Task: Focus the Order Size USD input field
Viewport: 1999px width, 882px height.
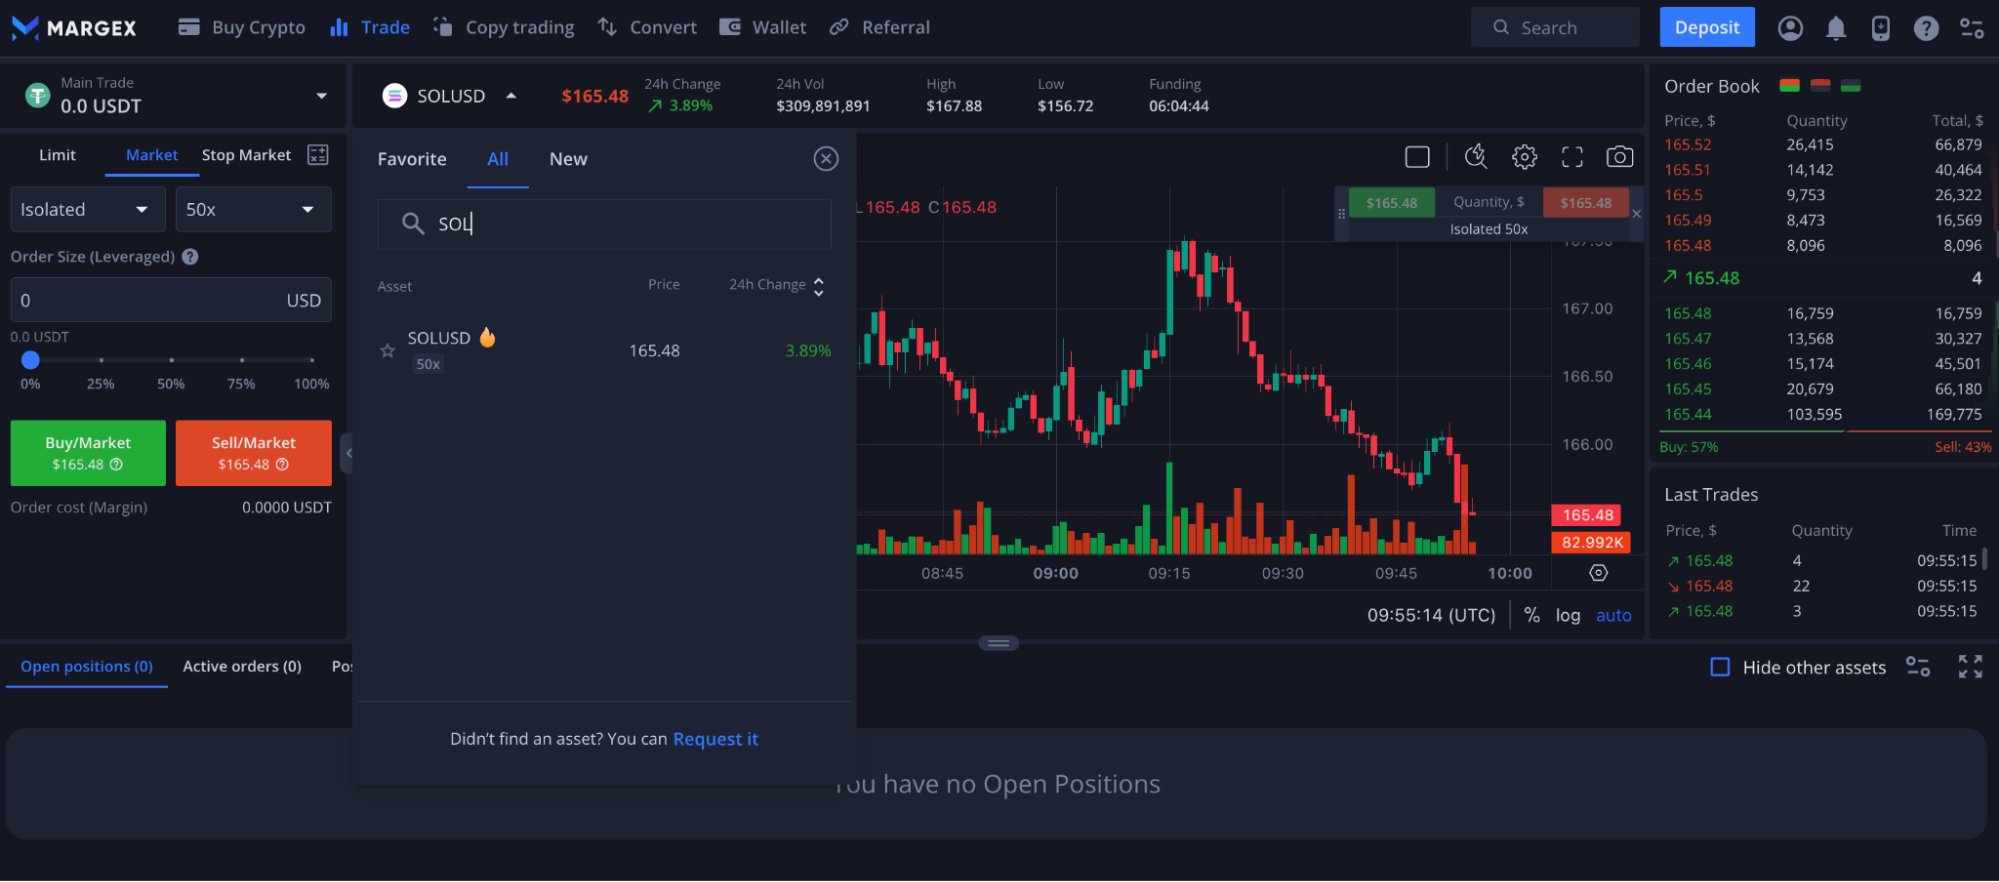Action: pyautogui.click(x=171, y=300)
